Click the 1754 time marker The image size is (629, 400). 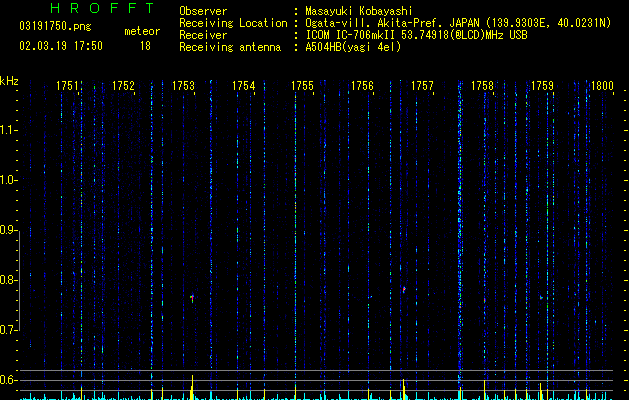click(x=243, y=86)
